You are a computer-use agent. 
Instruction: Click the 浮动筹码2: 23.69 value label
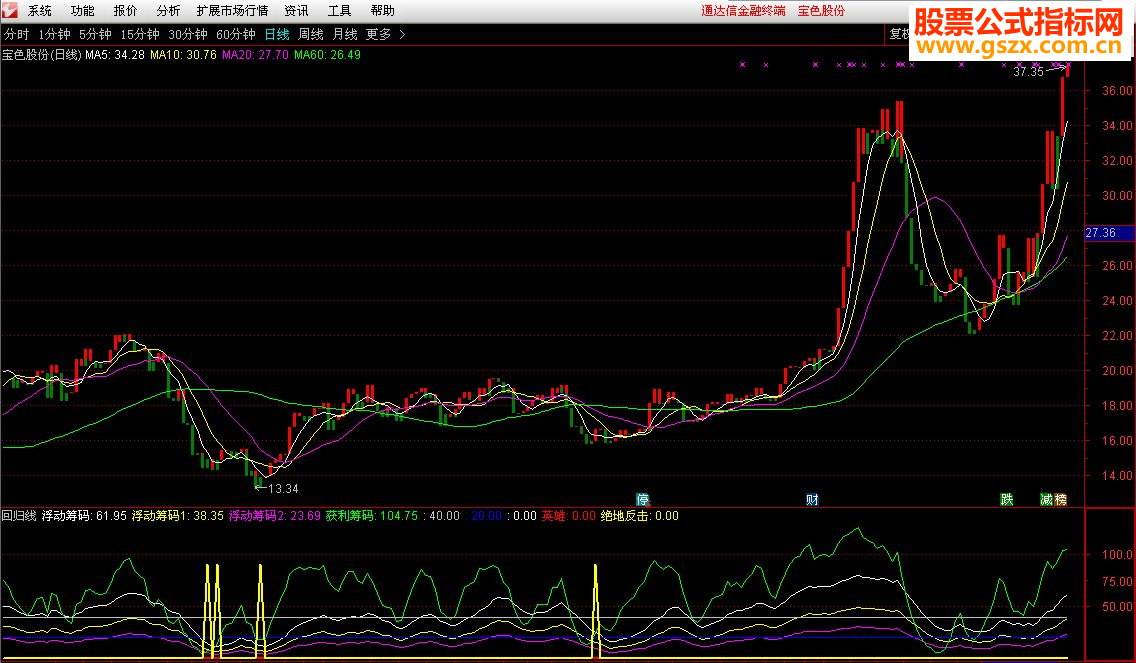(275, 516)
